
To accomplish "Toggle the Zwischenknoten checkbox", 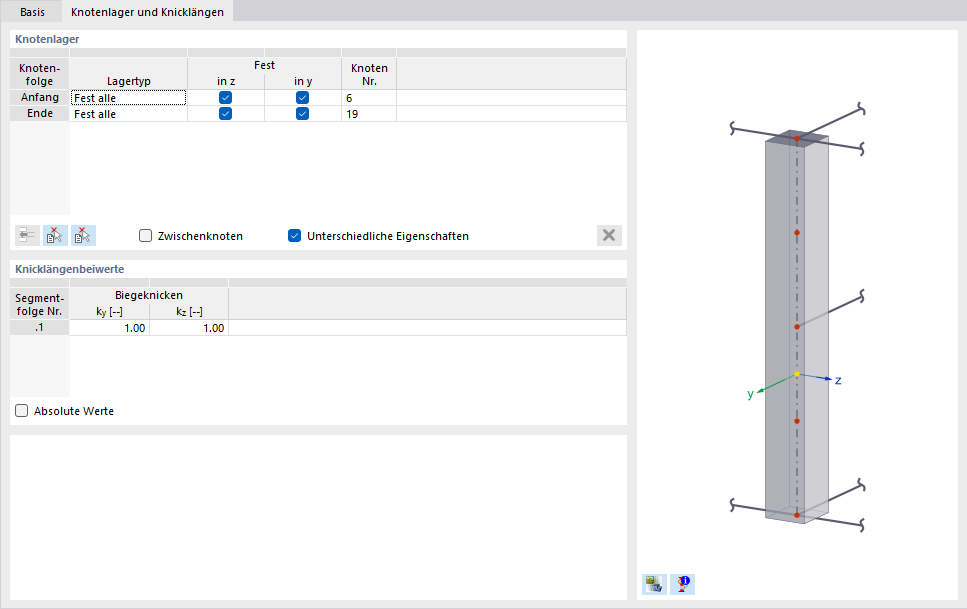I will pos(146,236).
